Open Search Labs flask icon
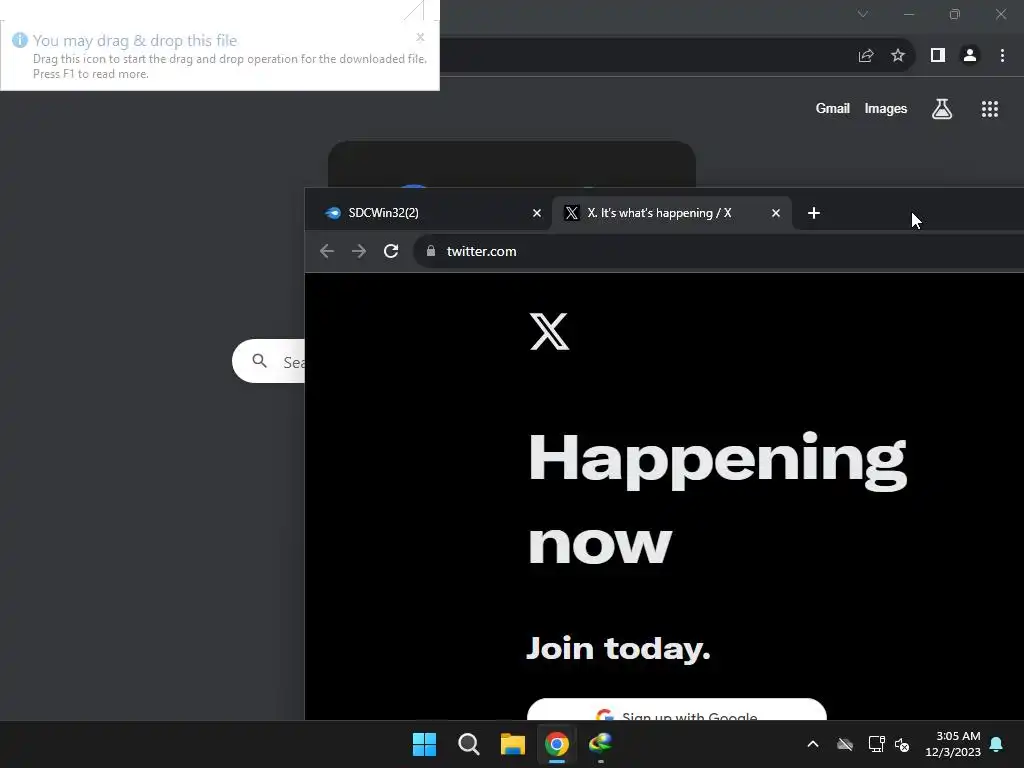 point(942,108)
